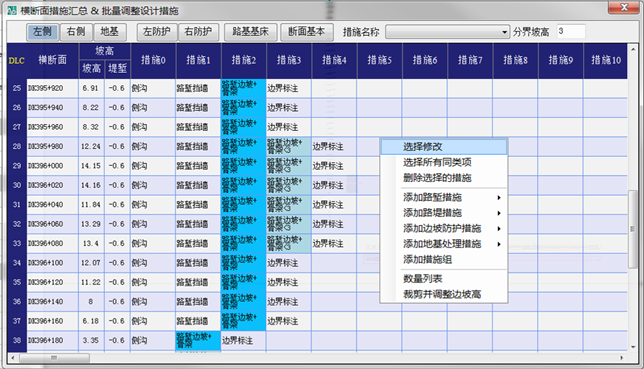Viewport: 644px width, 369px height.
Task: Click the 措施2 column header
Action: point(244,60)
